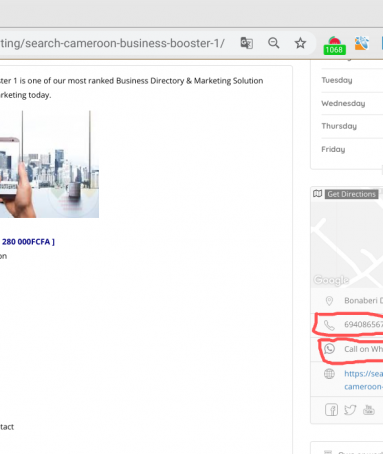Open the YouTube social icon

(369, 410)
